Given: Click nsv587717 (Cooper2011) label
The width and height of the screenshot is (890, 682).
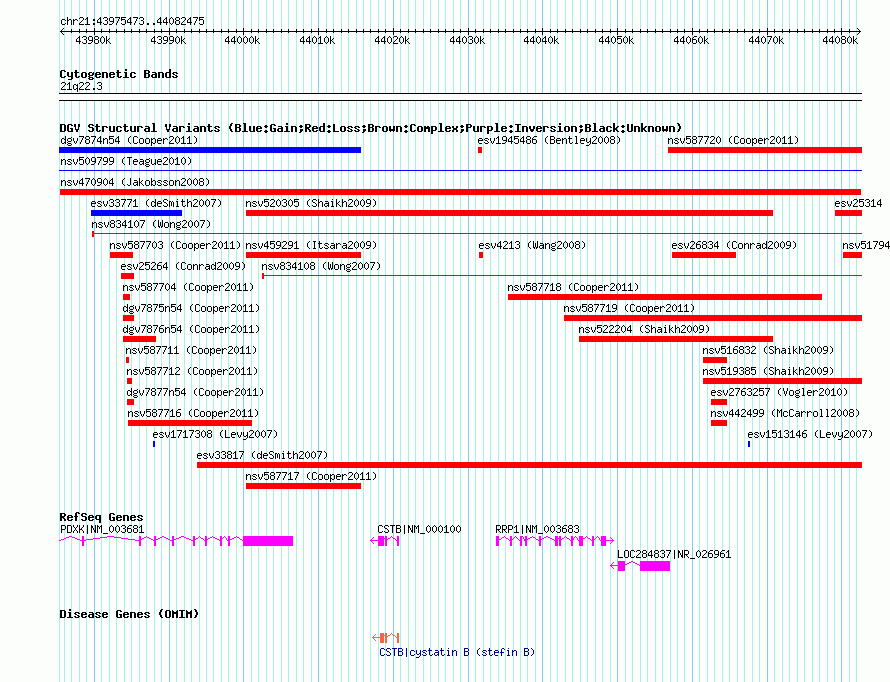Looking at the screenshot, I should tap(311, 476).
